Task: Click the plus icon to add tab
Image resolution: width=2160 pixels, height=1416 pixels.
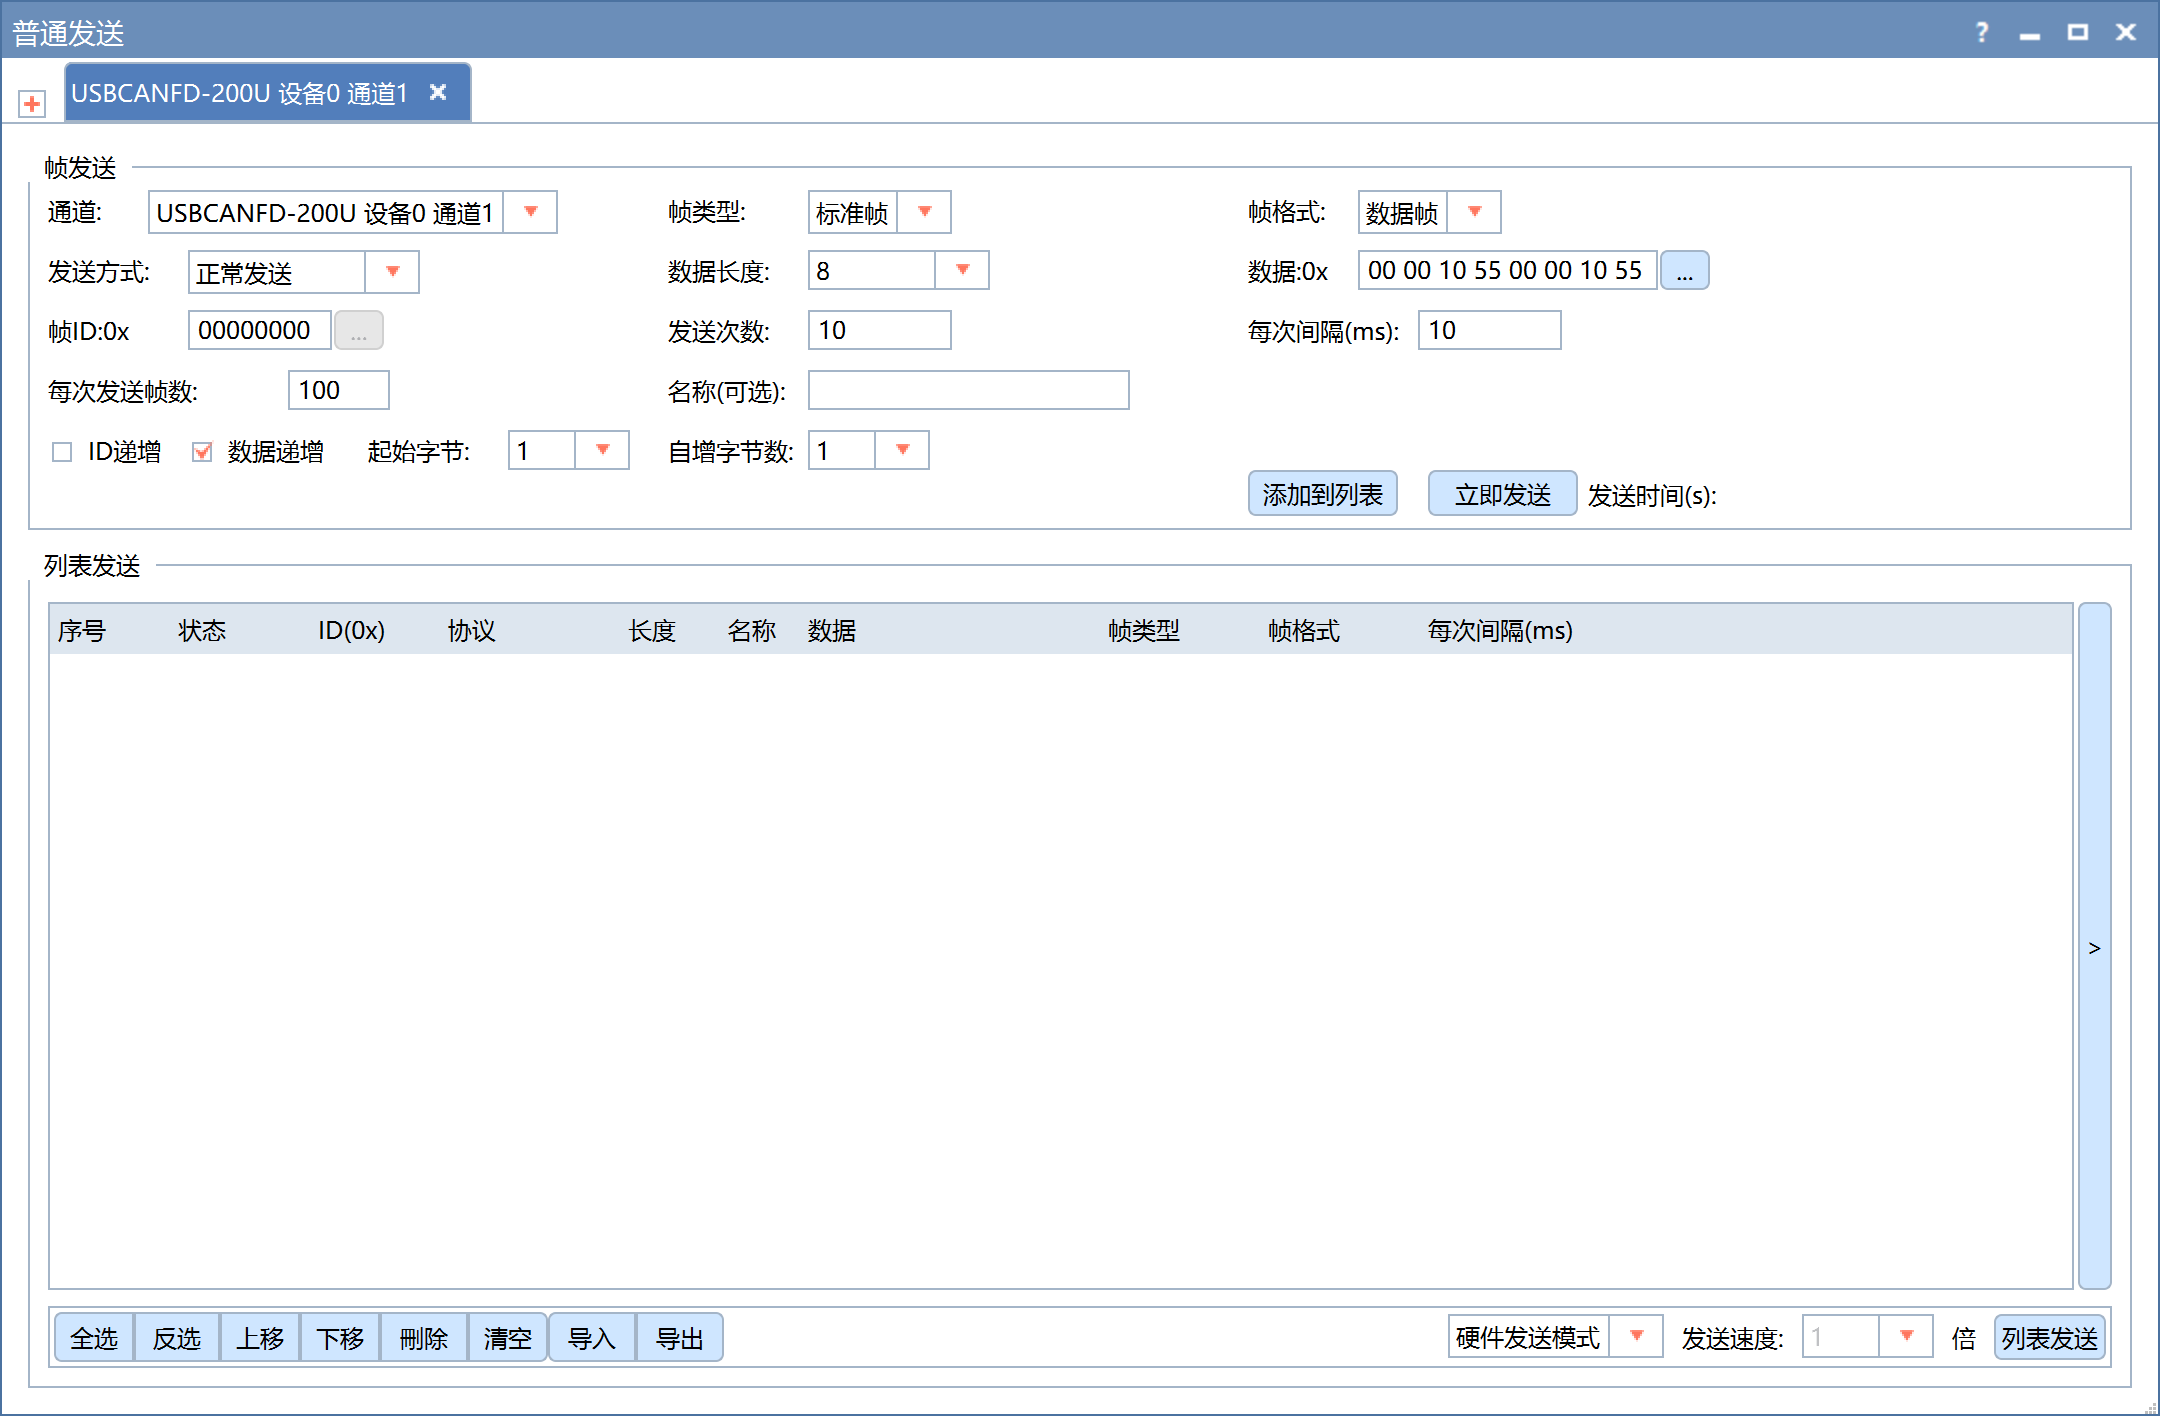Action: click(32, 104)
